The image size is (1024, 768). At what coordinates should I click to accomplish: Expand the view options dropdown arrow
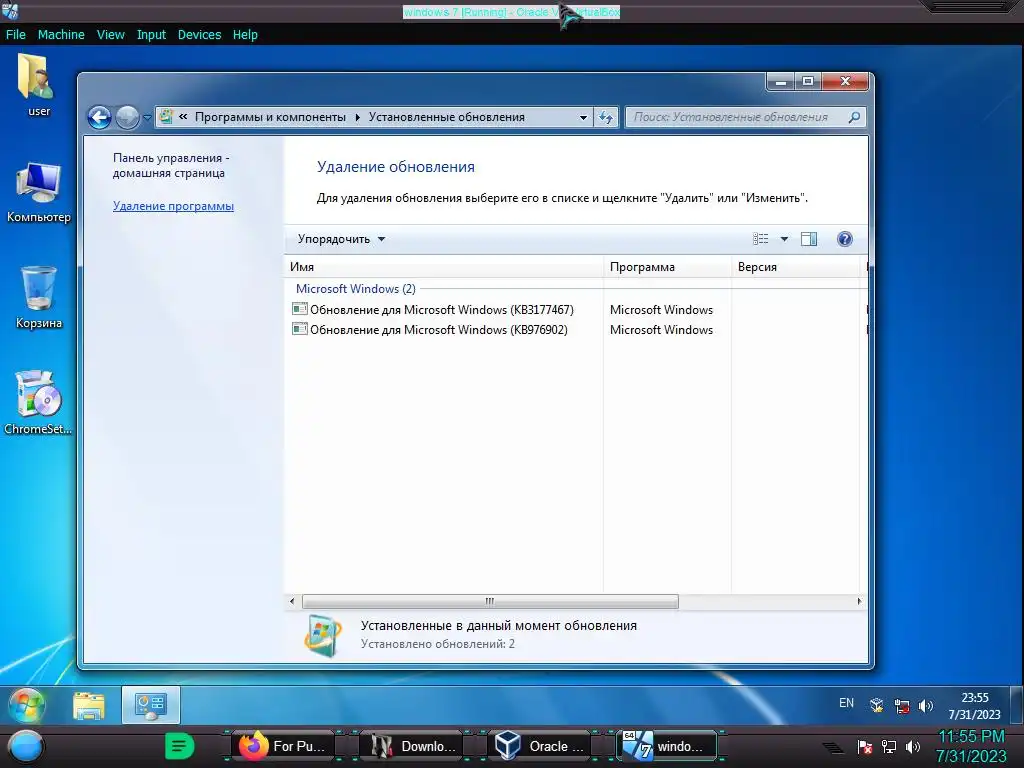click(784, 239)
